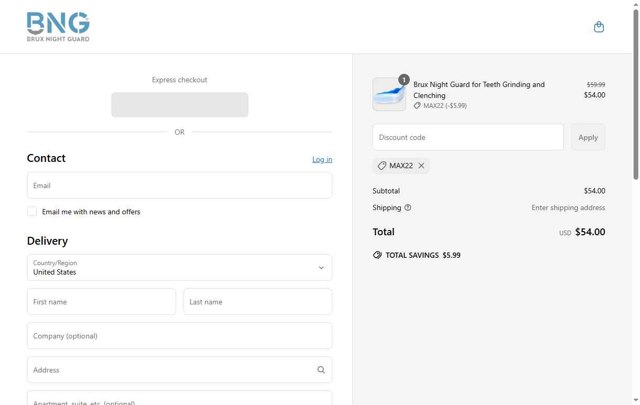Expand the Country/Region dropdown
This screenshot has height=405, width=640.
point(180,268)
